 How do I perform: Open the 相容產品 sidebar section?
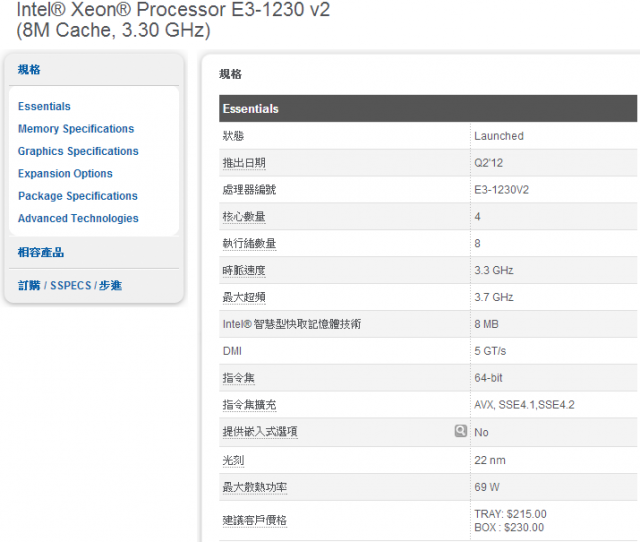point(41,252)
